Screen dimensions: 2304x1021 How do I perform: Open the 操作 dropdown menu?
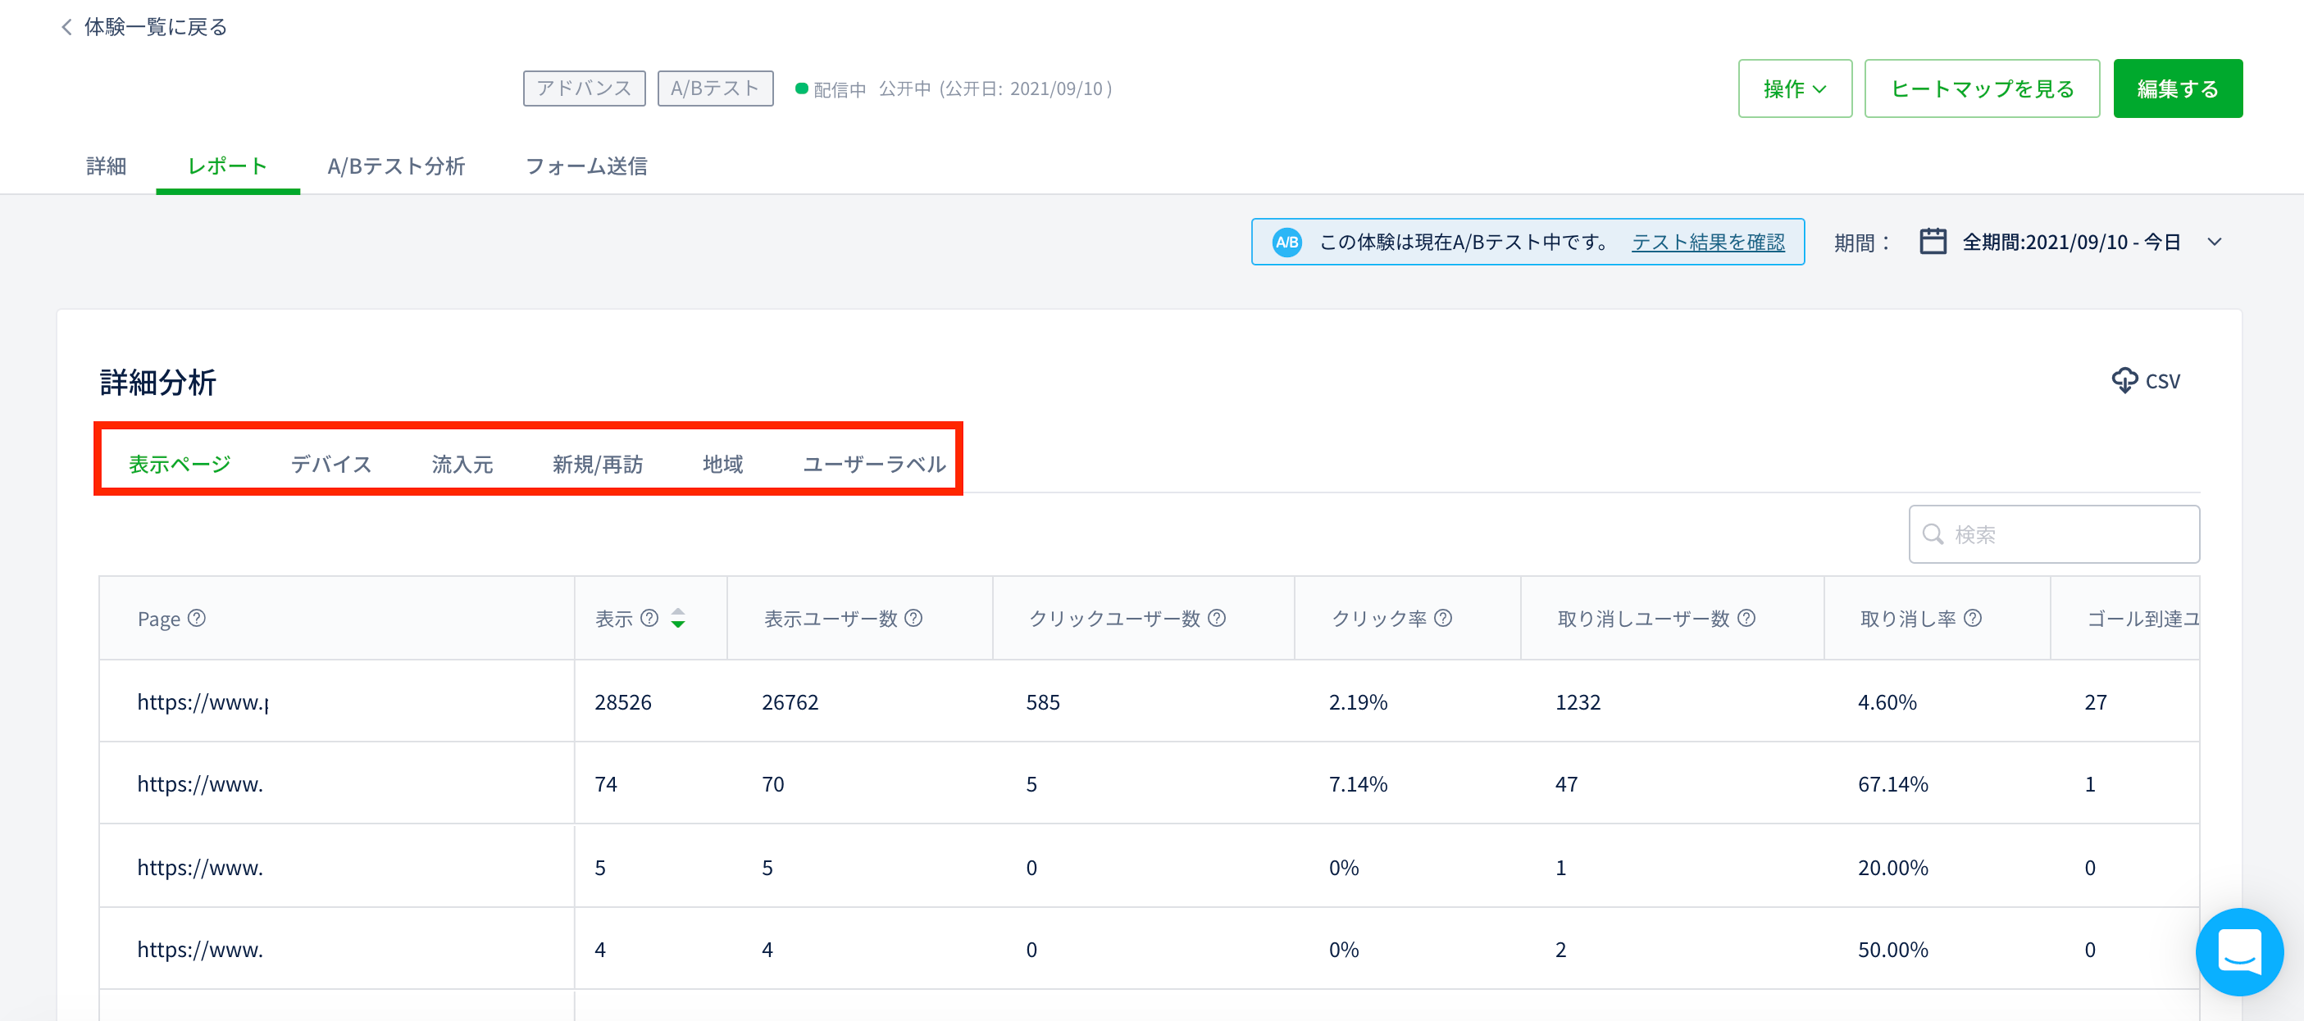pyautogui.click(x=1794, y=89)
